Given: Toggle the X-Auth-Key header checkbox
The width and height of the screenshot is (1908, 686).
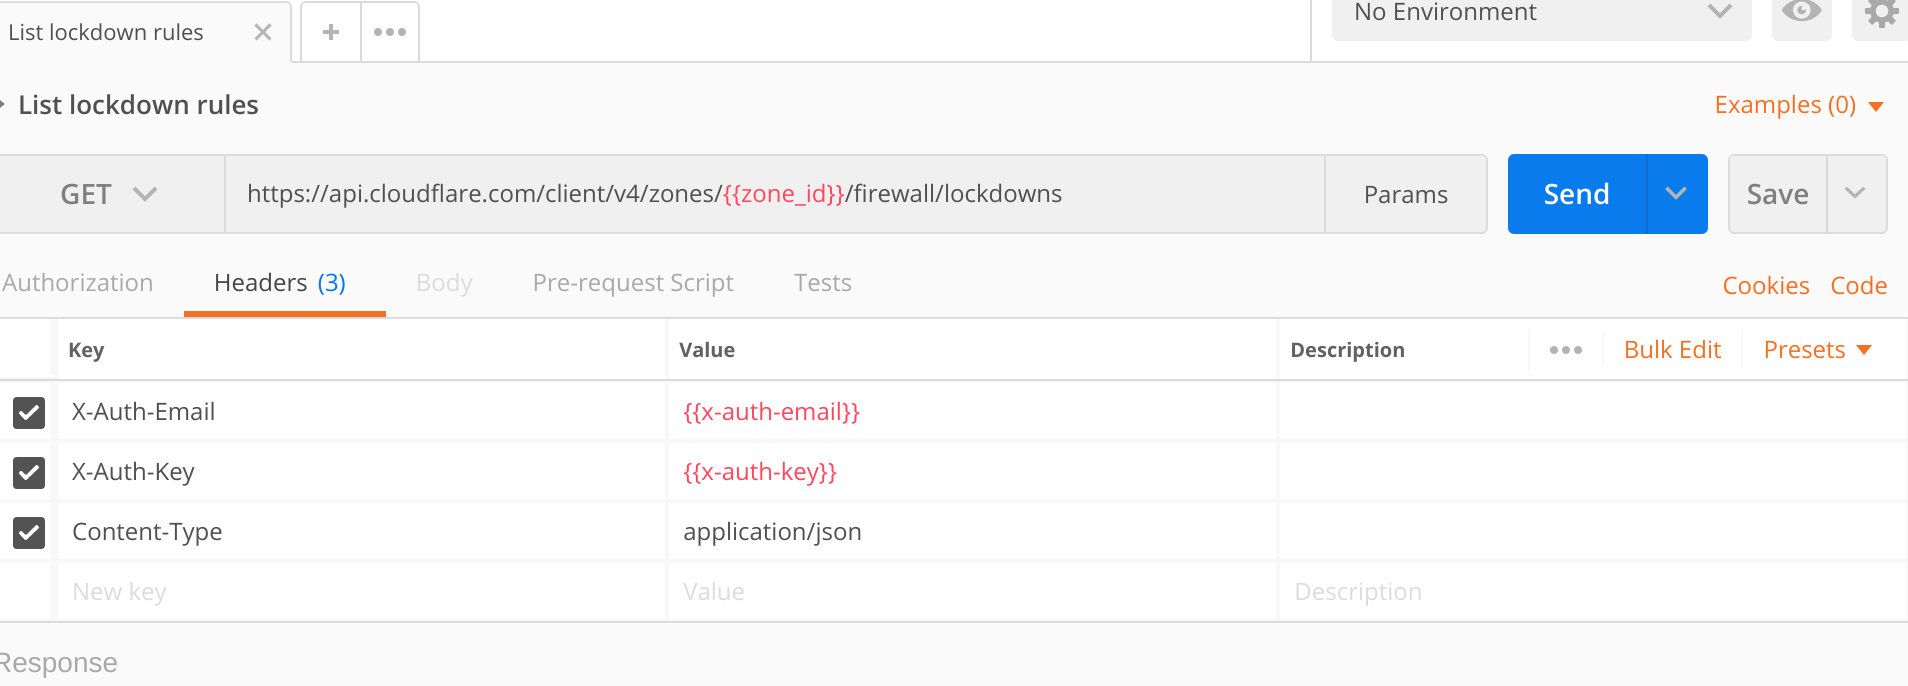Looking at the screenshot, I should [x=29, y=472].
